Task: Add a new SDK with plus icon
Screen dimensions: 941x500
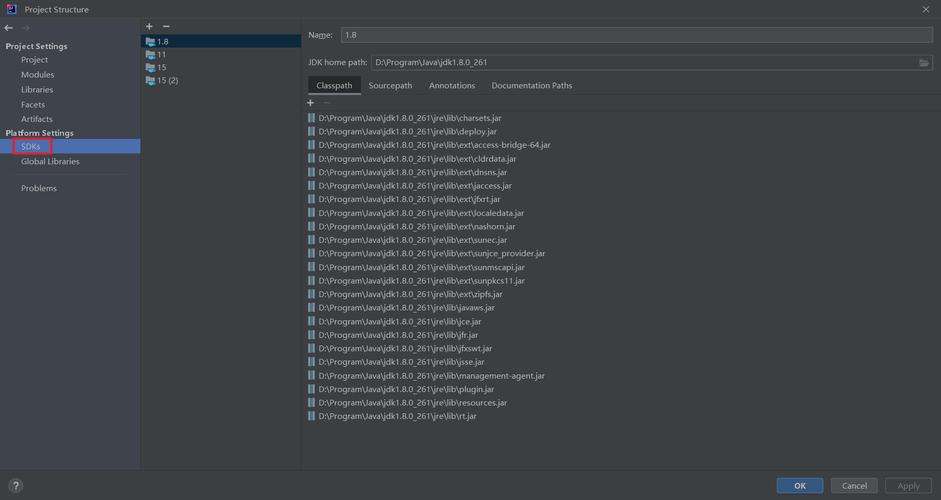Action: point(149,26)
